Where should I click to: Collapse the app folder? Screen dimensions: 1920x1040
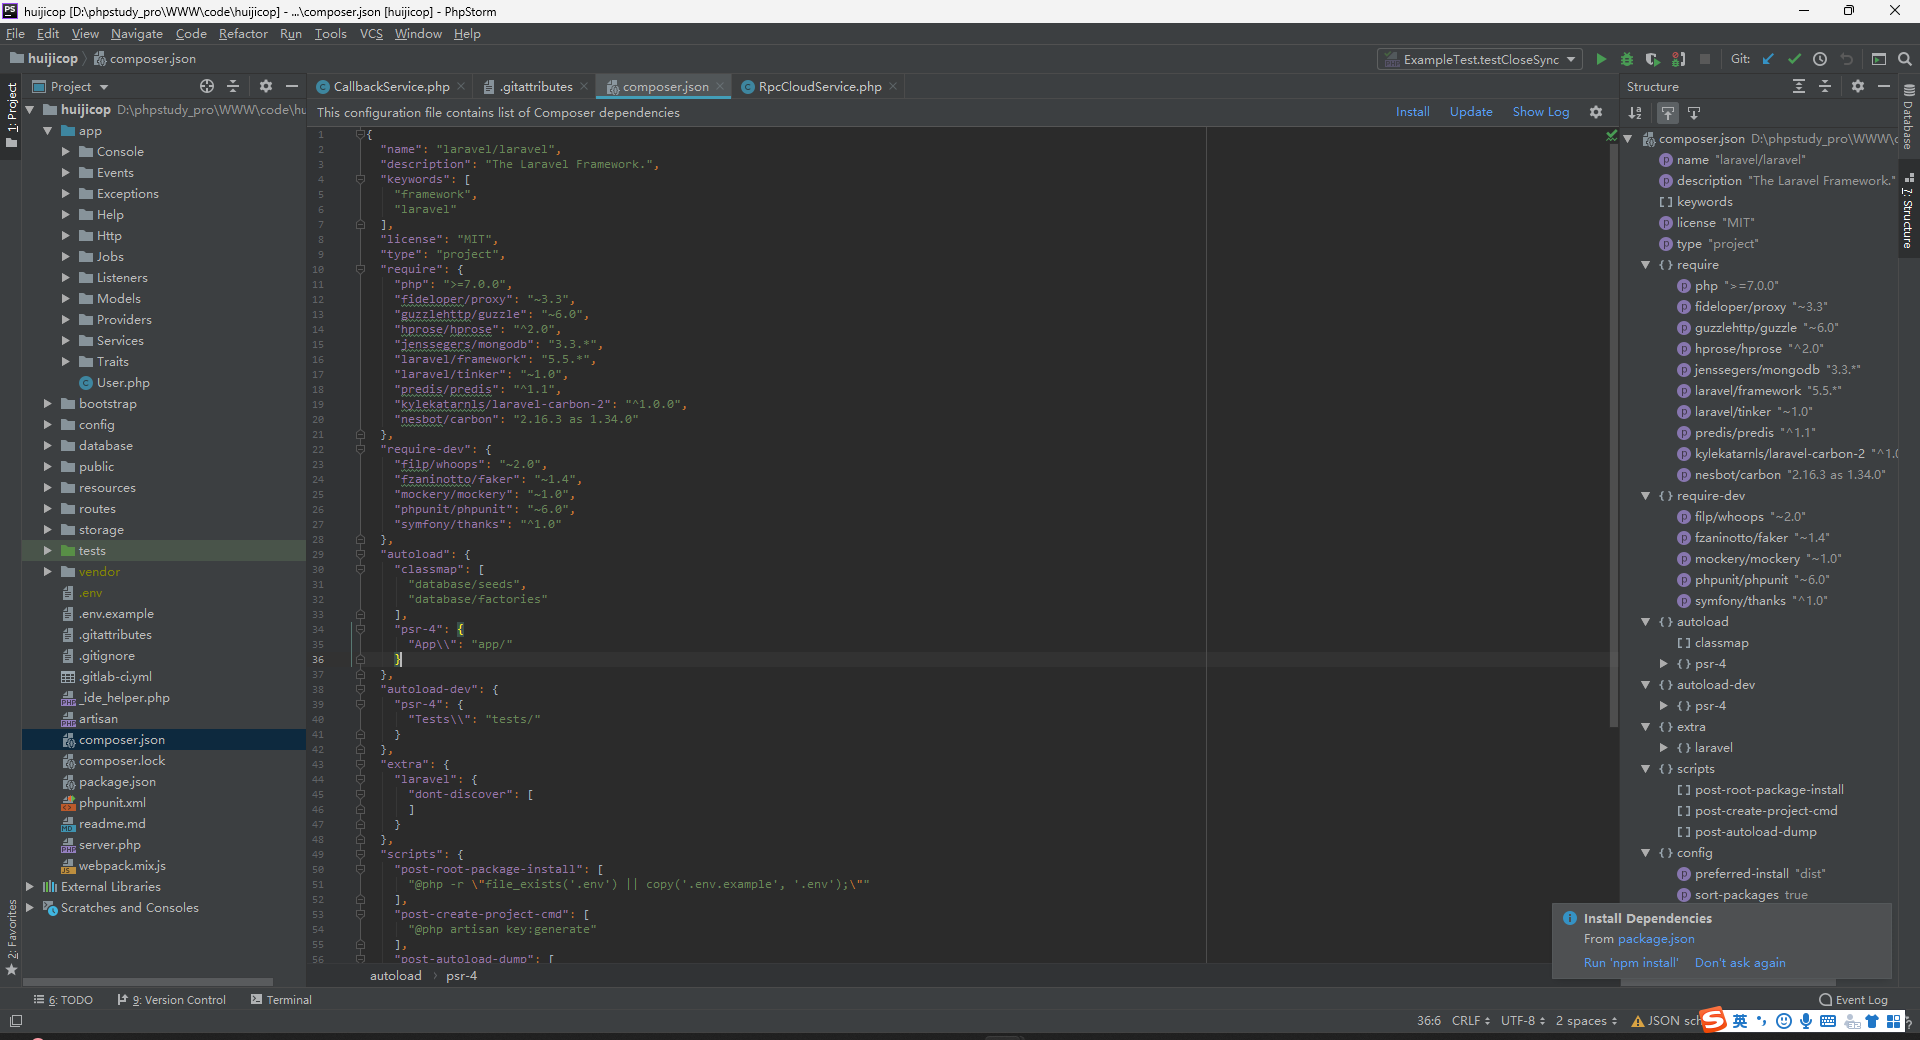click(48, 131)
